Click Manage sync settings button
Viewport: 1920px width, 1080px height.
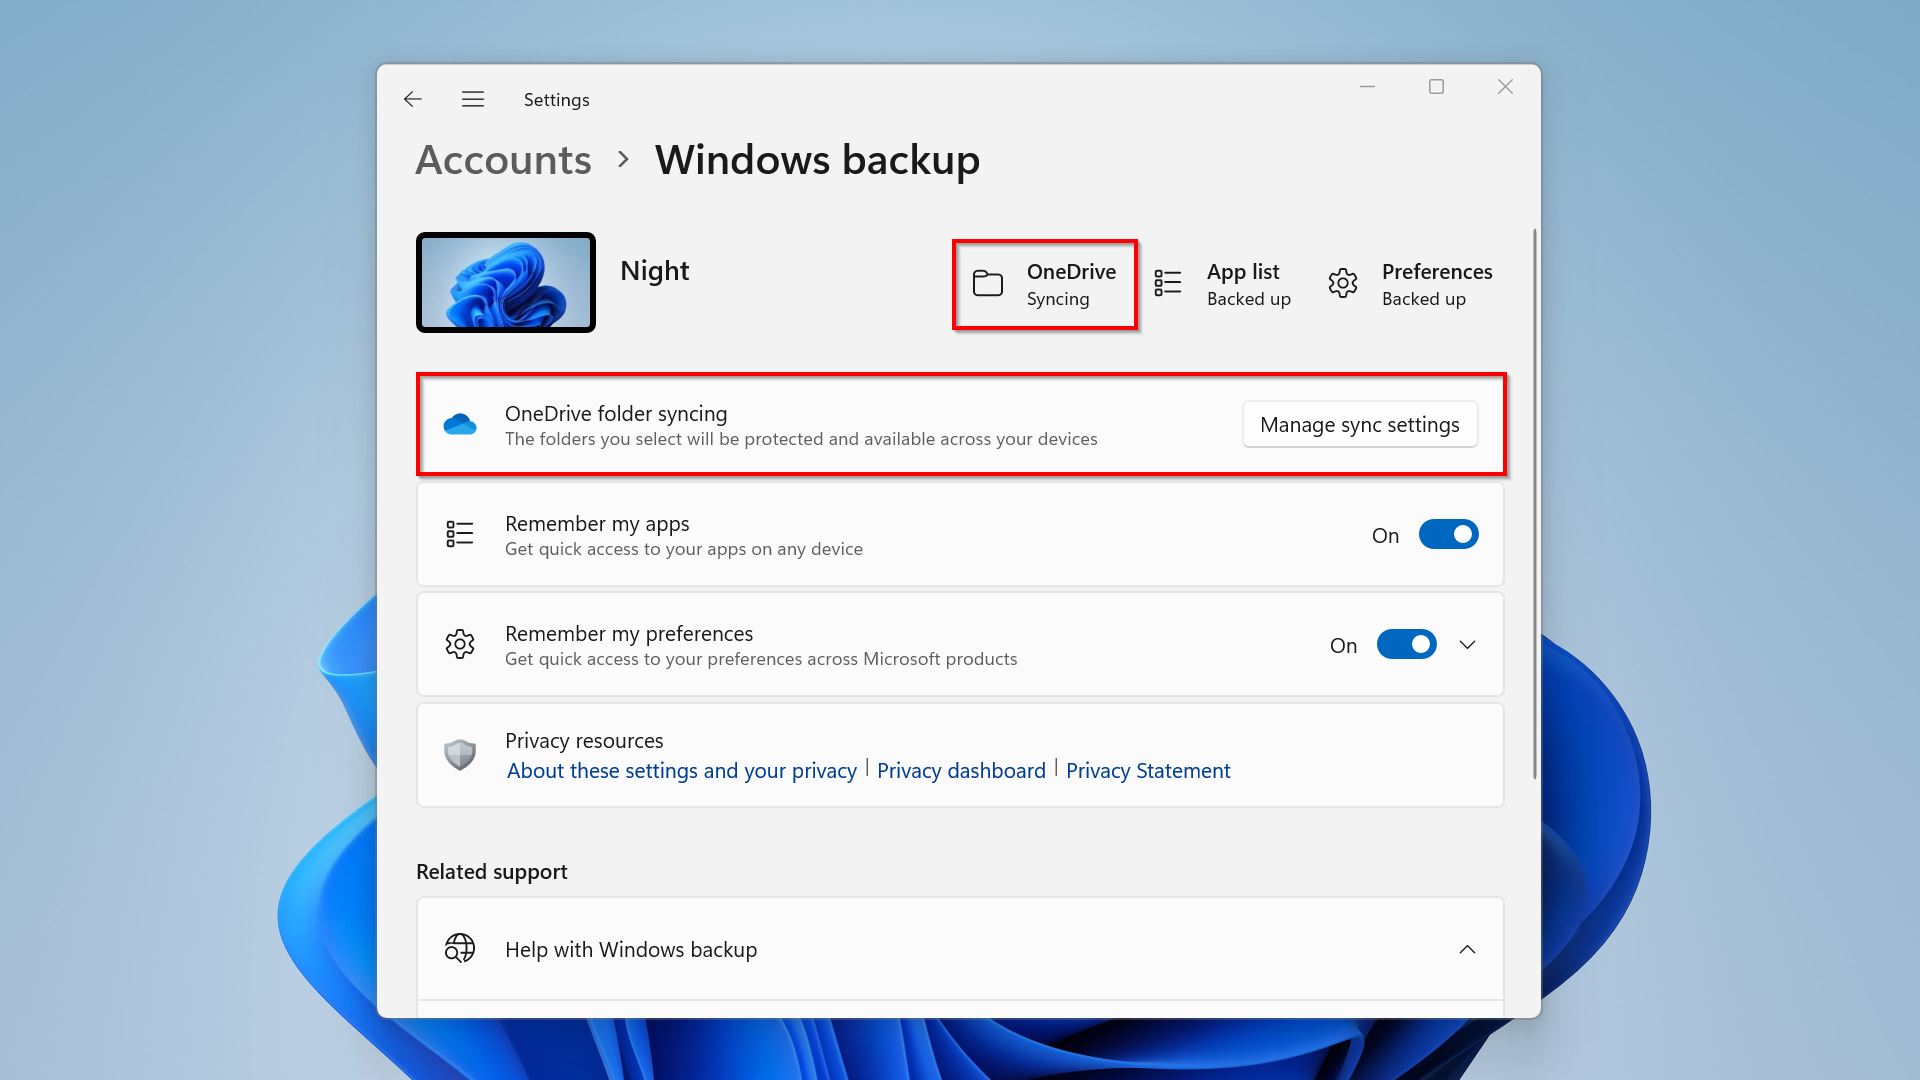coord(1358,423)
